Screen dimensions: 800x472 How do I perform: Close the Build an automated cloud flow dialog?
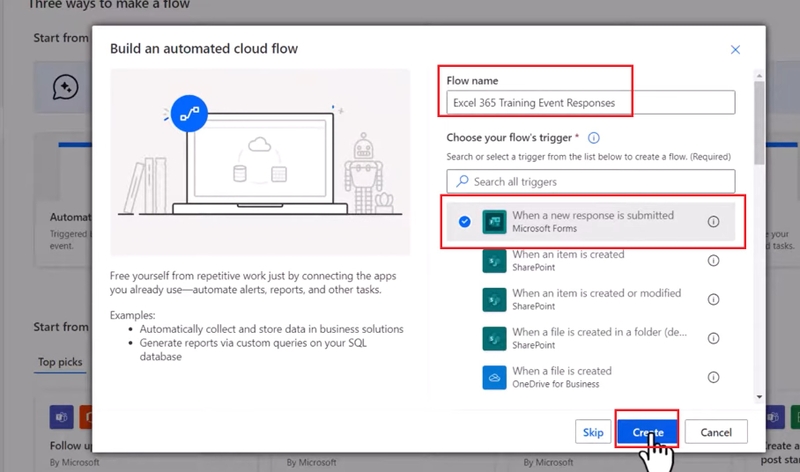[735, 49]
